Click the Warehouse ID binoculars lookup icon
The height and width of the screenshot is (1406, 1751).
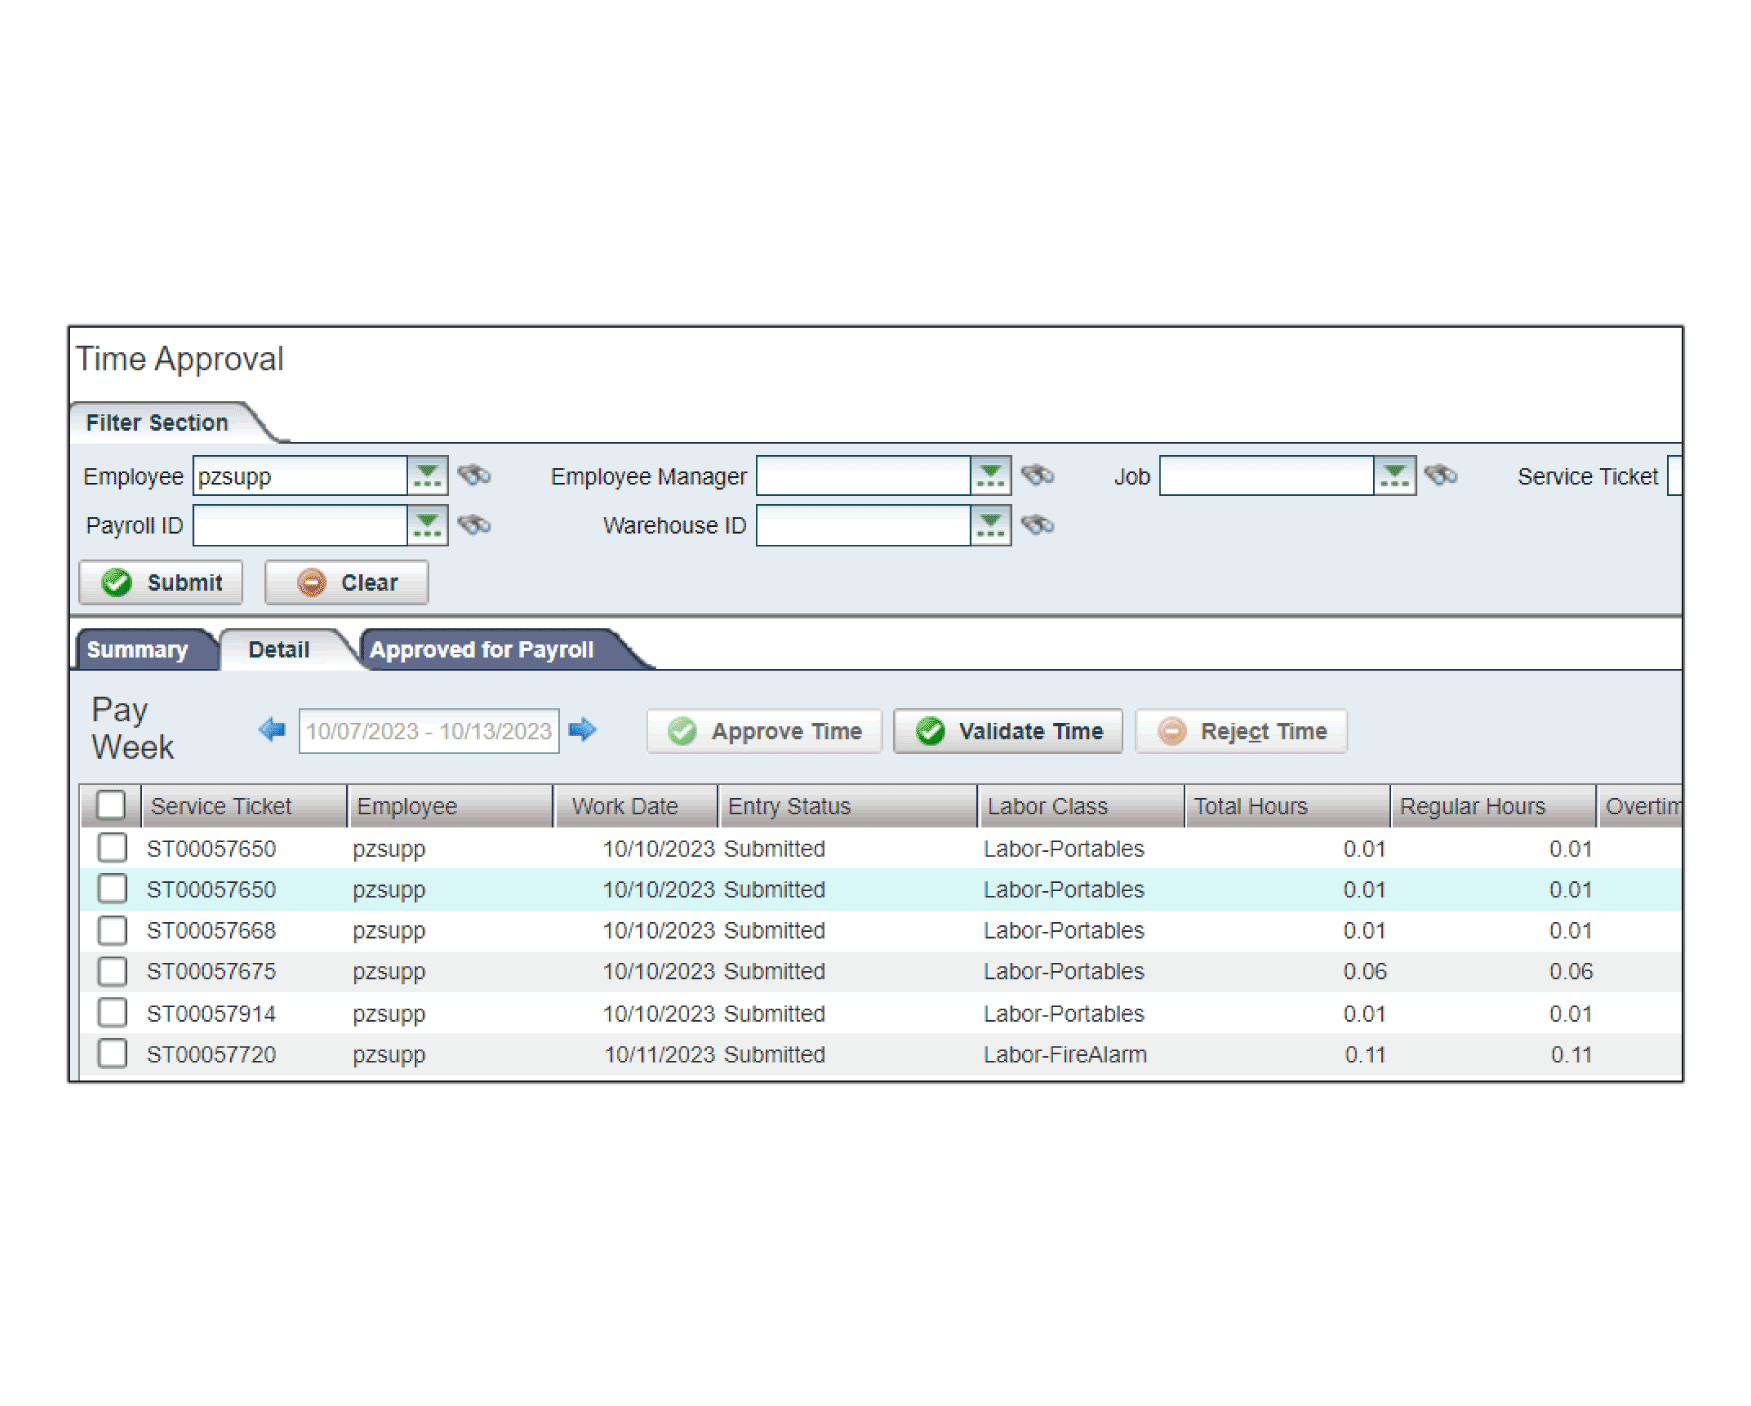point(1037,525)
